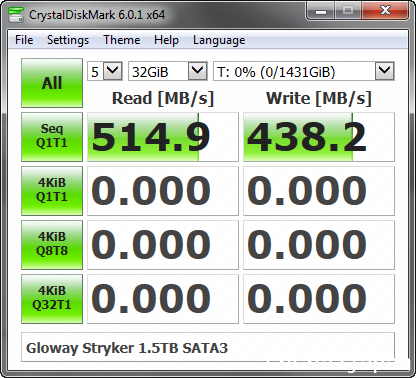Open the File menu
The image size is (416, 378).
coord(24,40)
